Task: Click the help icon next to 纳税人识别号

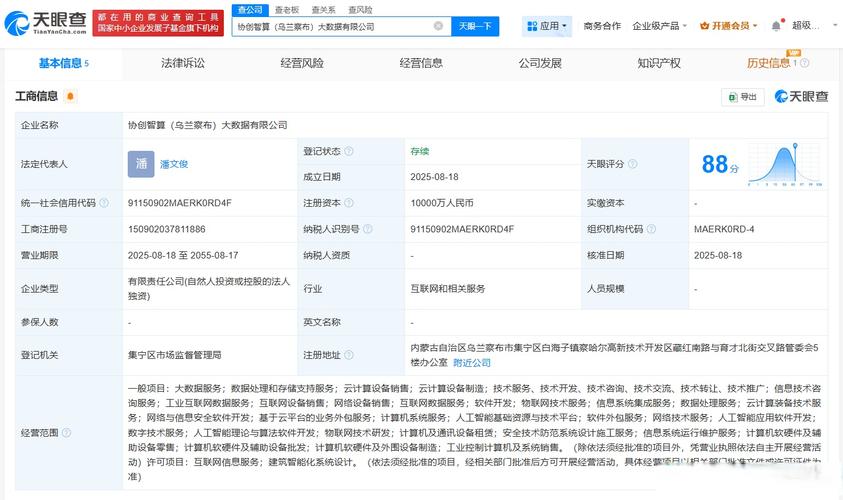Action: pyautogui.click(x=368, y=229)
